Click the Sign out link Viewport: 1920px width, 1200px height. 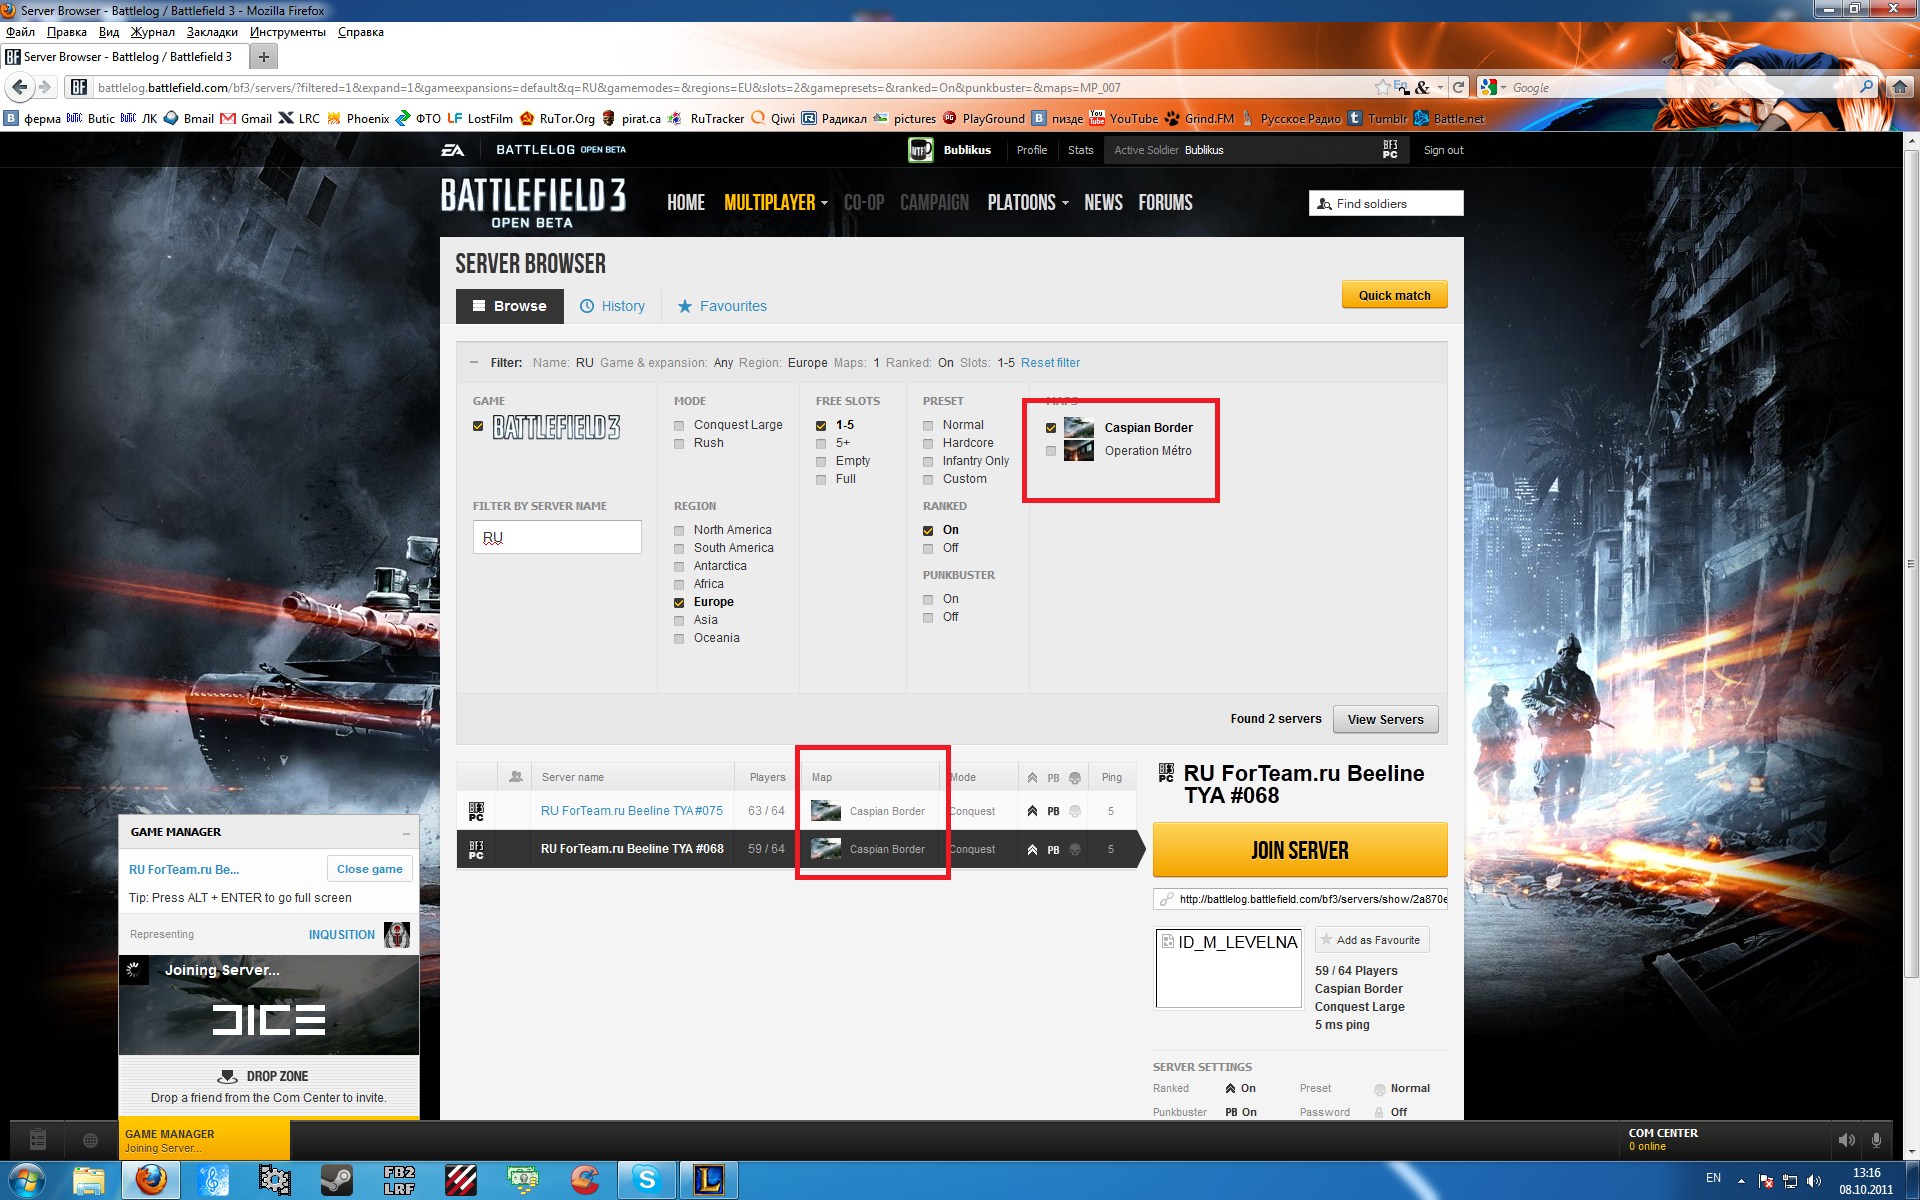tap(1443, 150)
